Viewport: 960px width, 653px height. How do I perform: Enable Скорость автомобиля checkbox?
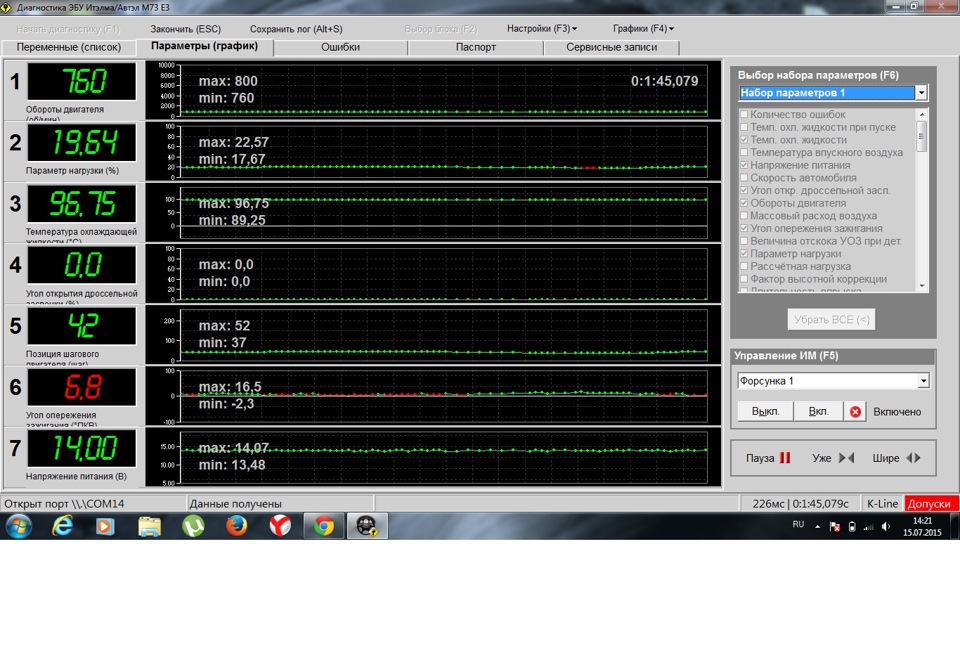click(744, 177)
